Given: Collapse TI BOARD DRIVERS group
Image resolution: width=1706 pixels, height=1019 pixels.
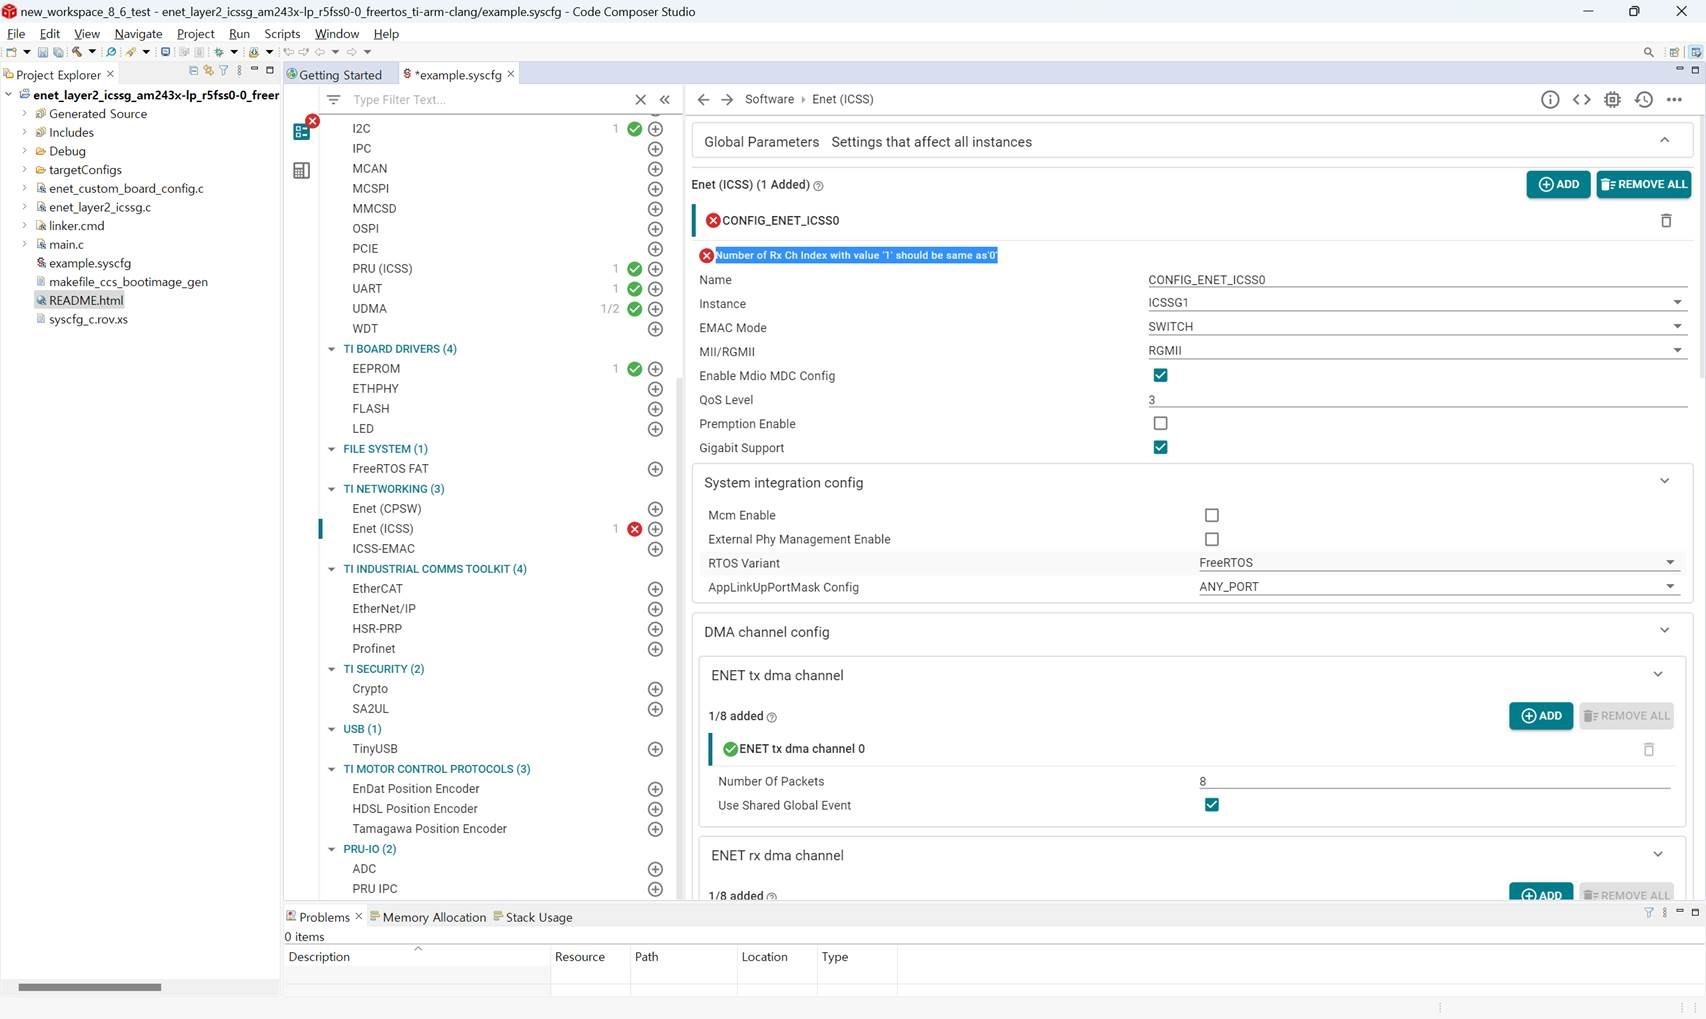Looking at the screenshot, I should (x=331, y=349).
